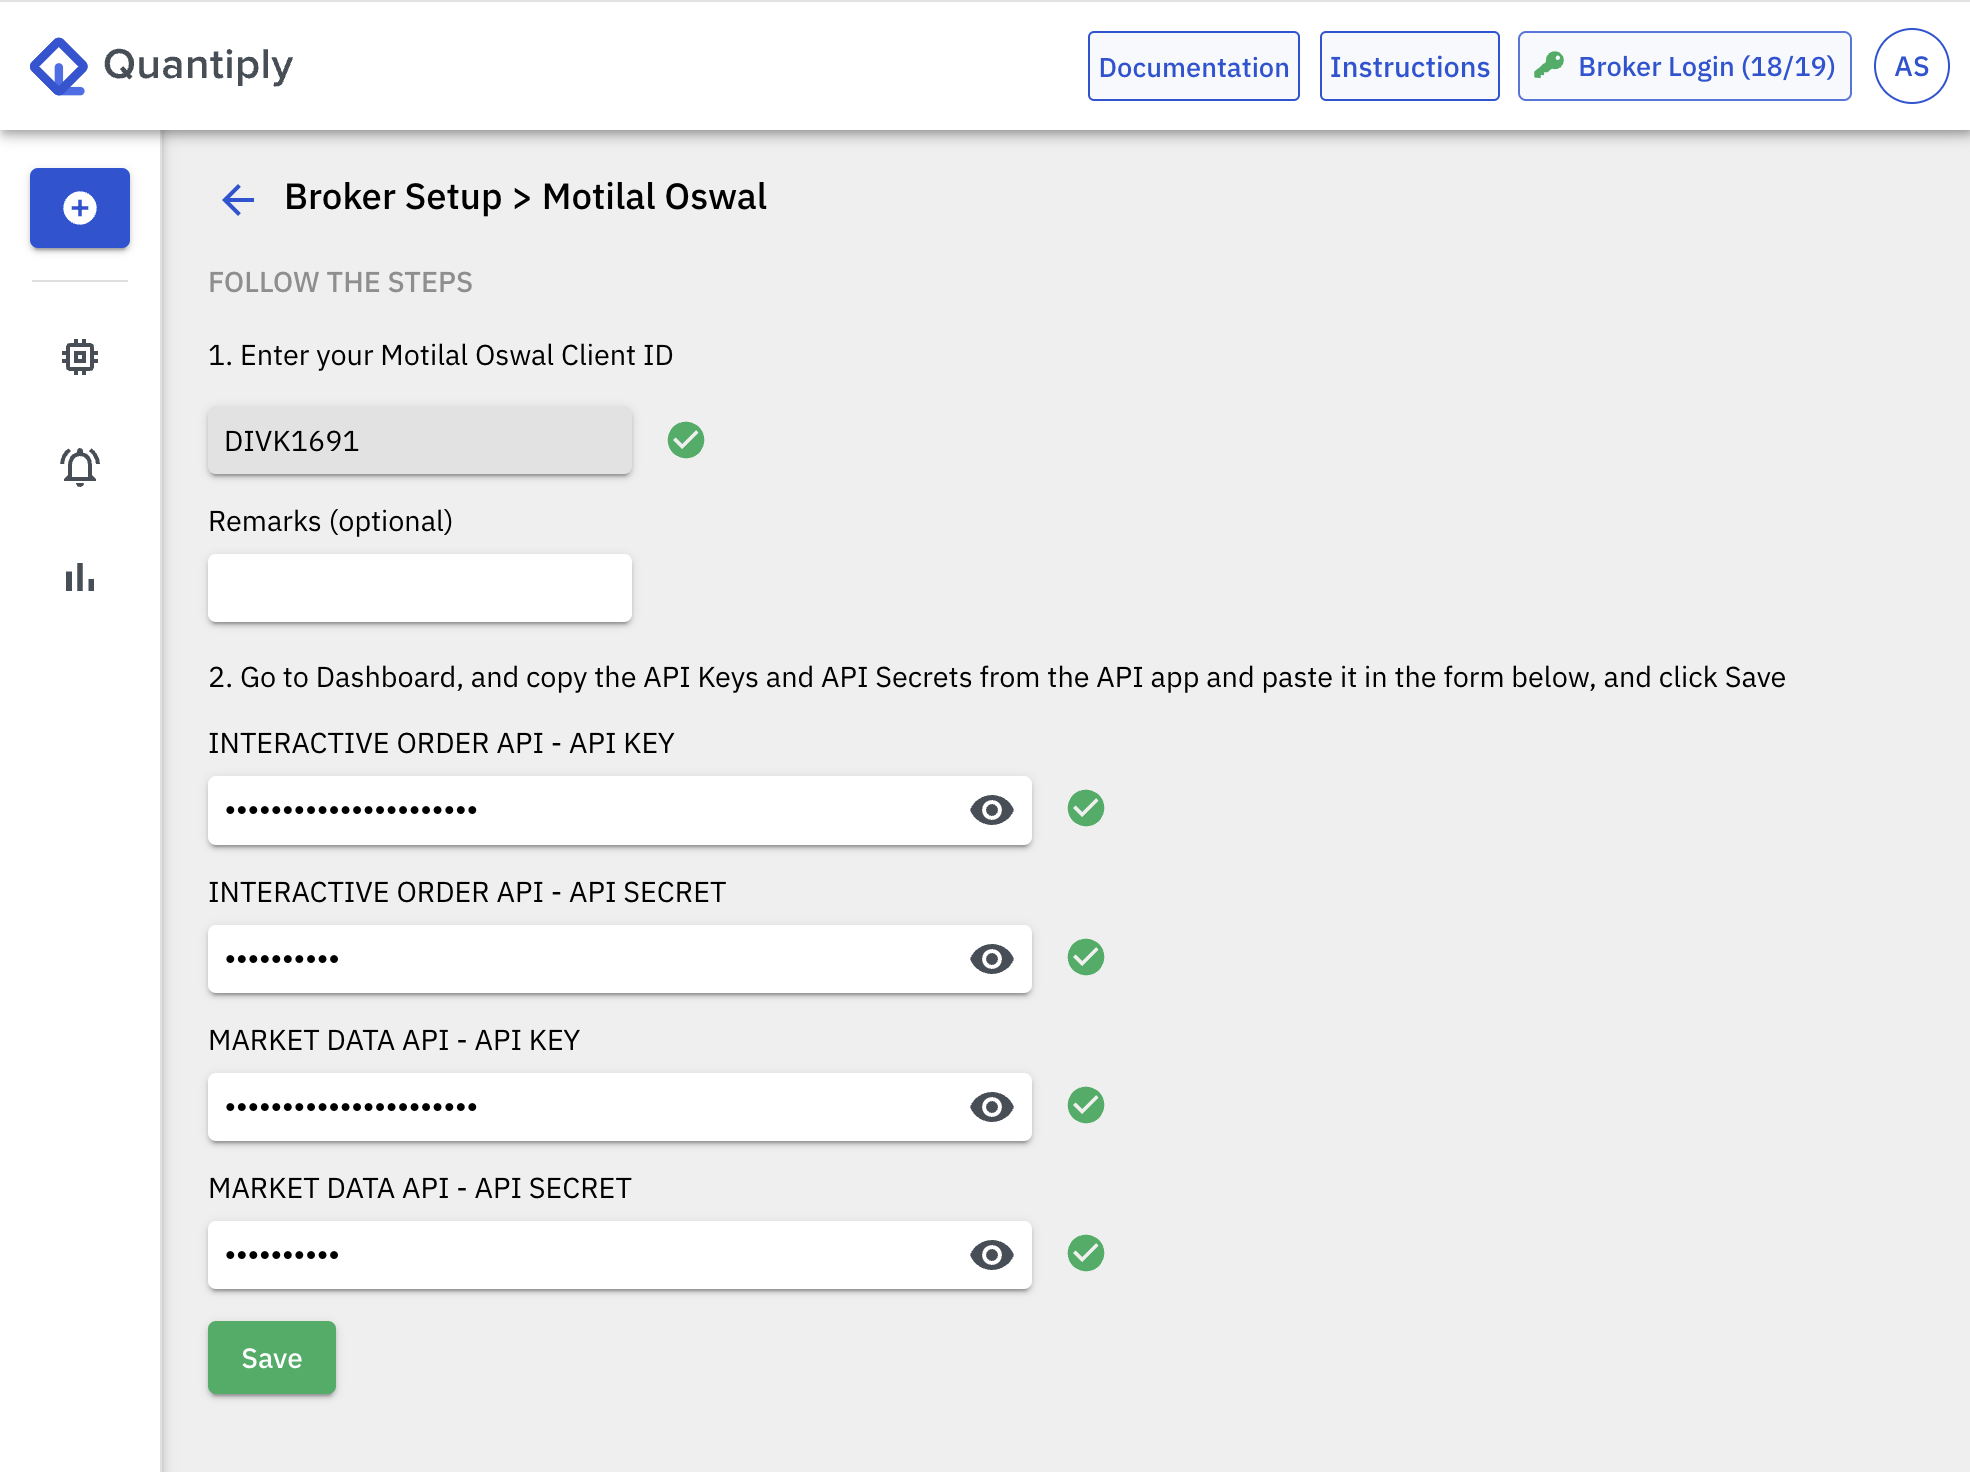Image resolution: width=1970 pixels, height=1472 pixels.
Task: Focus the Interactive Order API Key field
Action: click(x=620, y=810)
